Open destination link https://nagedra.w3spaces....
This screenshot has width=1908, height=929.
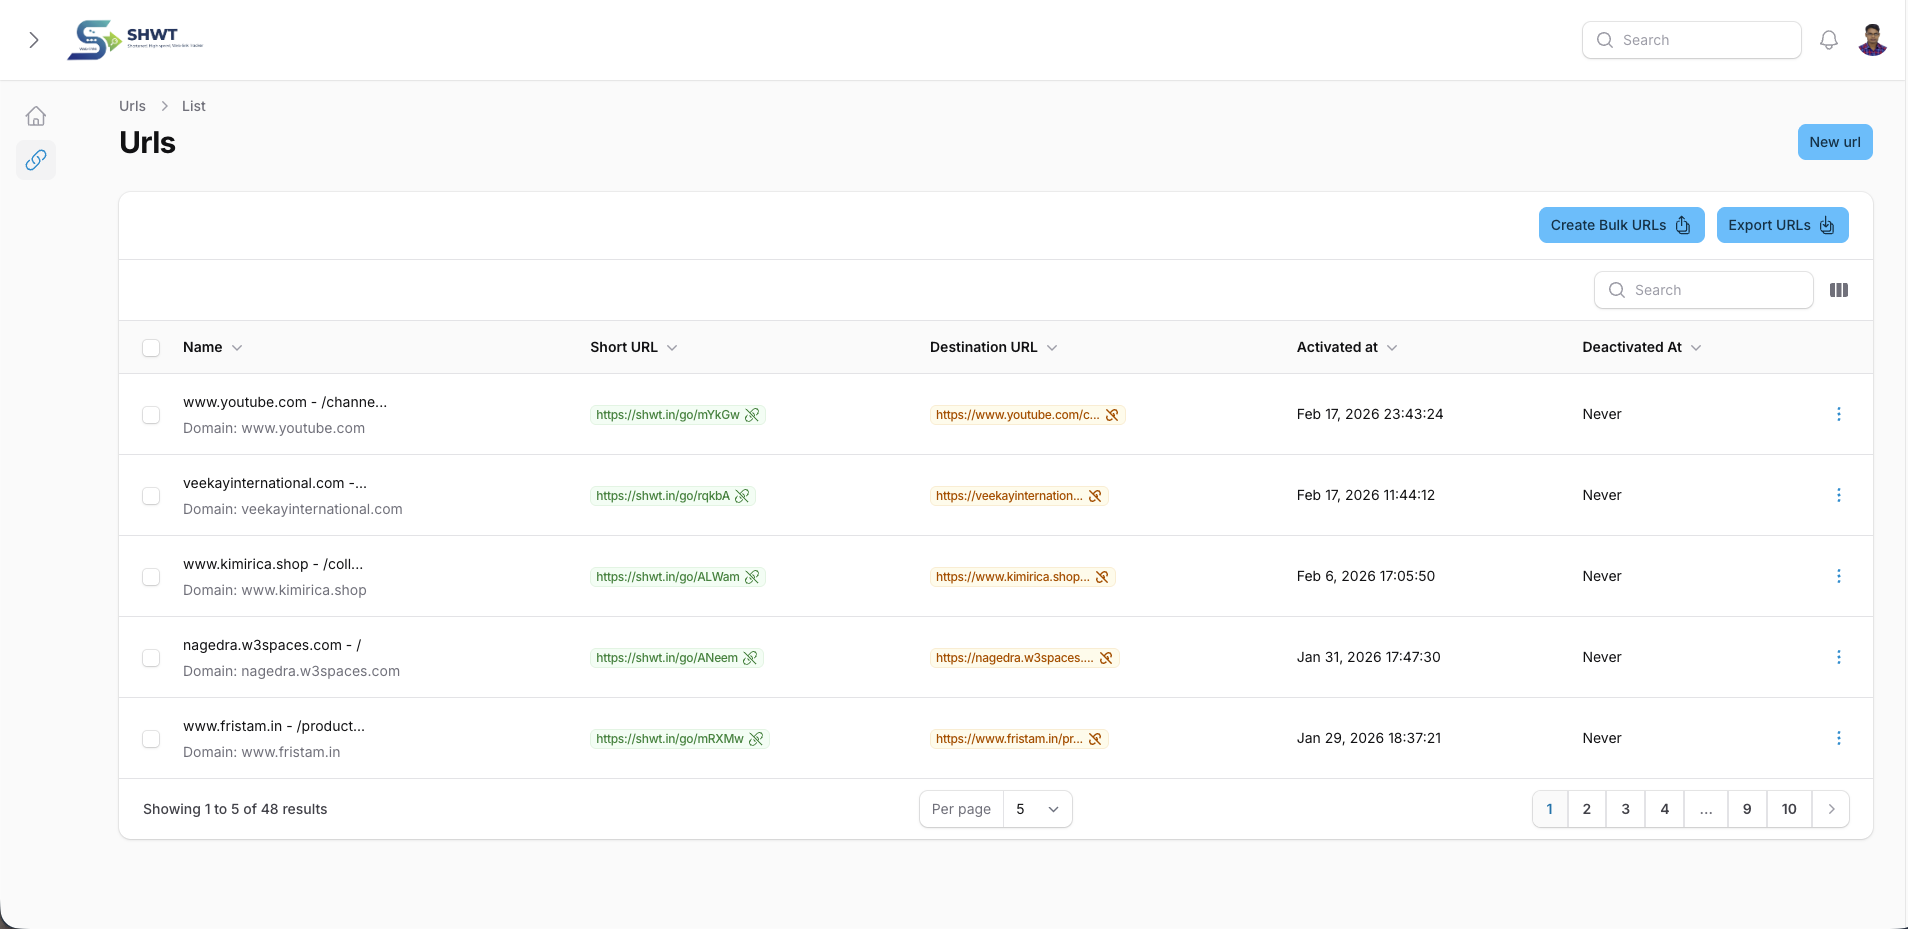click(1015, 658)
